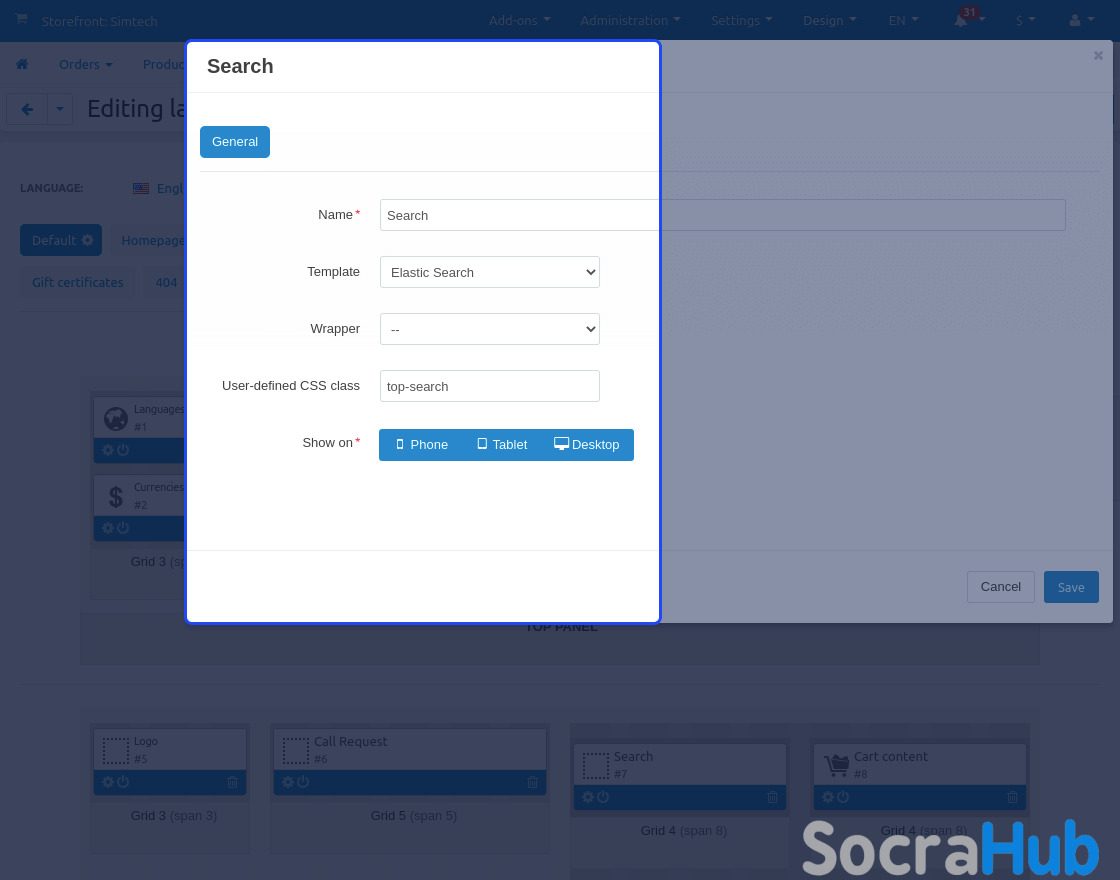
Task: Click the back arrow button
Action: (x=27, y=109)
